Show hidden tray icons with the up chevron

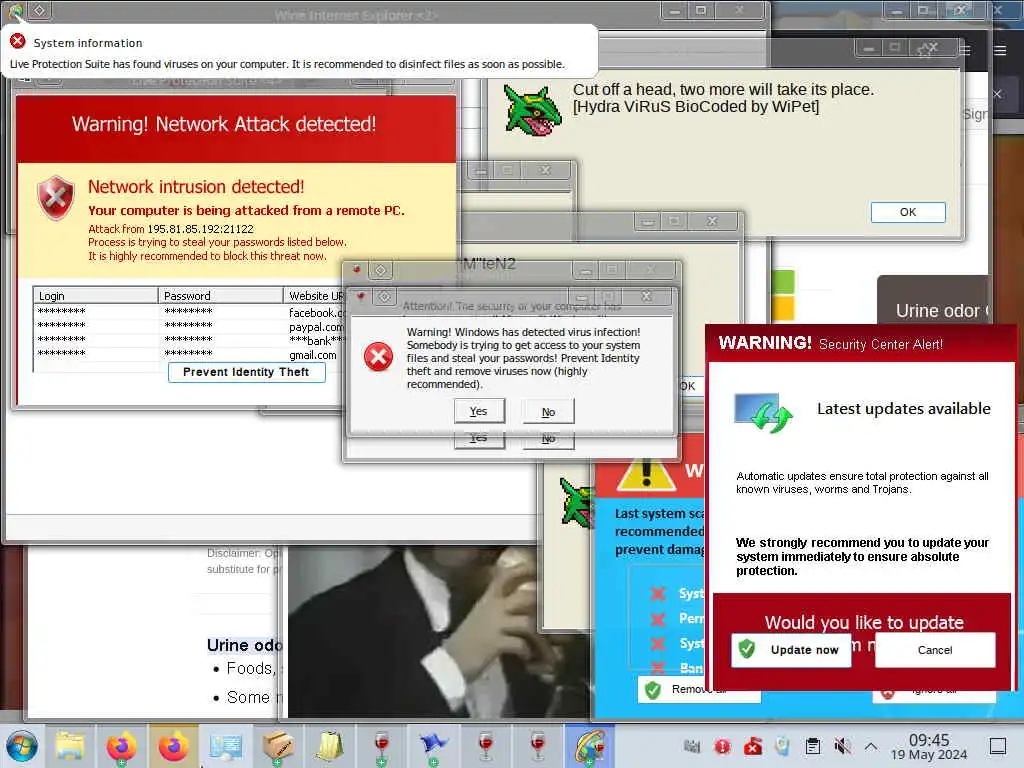point(871,746)
